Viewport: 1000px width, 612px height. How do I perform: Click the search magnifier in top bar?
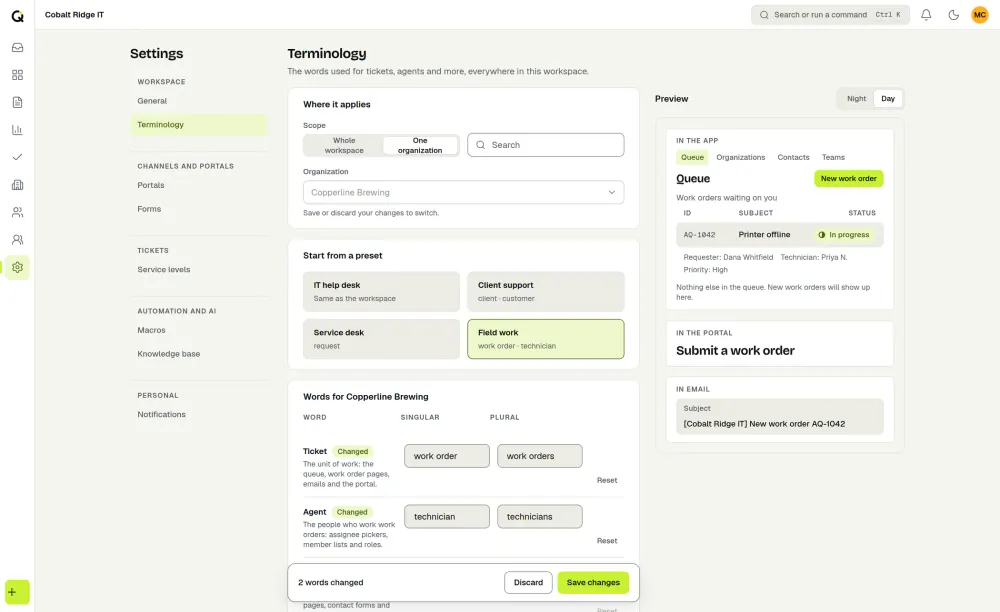click(x=763, y=15)
